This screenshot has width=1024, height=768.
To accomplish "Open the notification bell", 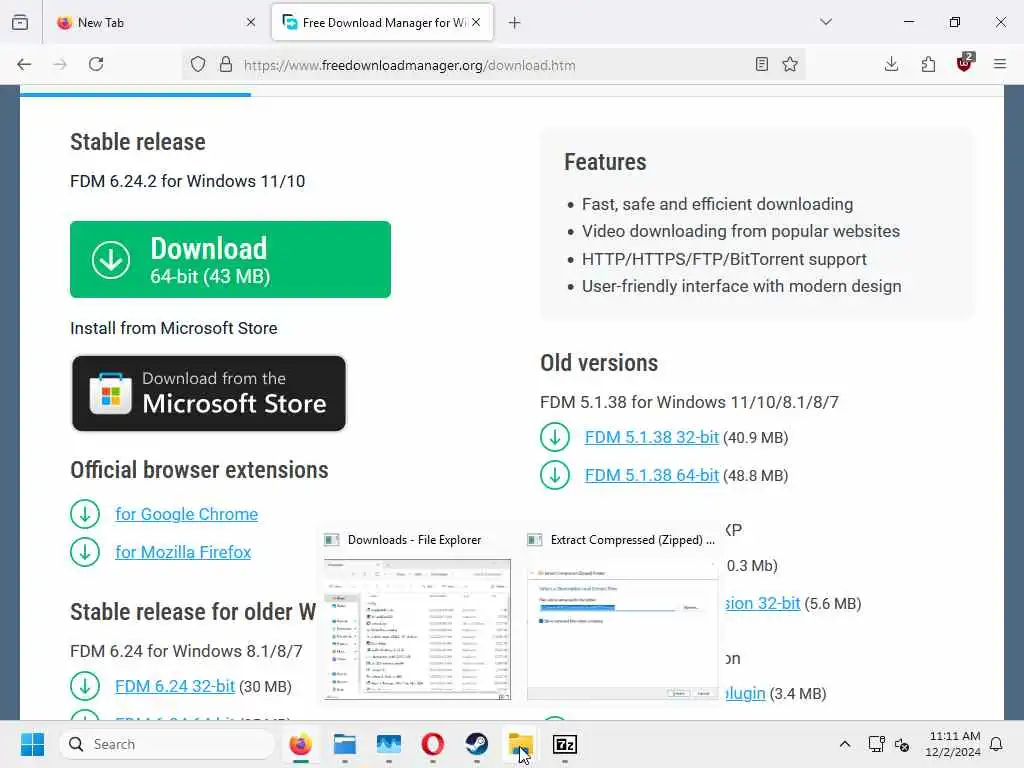I will 997,744.
